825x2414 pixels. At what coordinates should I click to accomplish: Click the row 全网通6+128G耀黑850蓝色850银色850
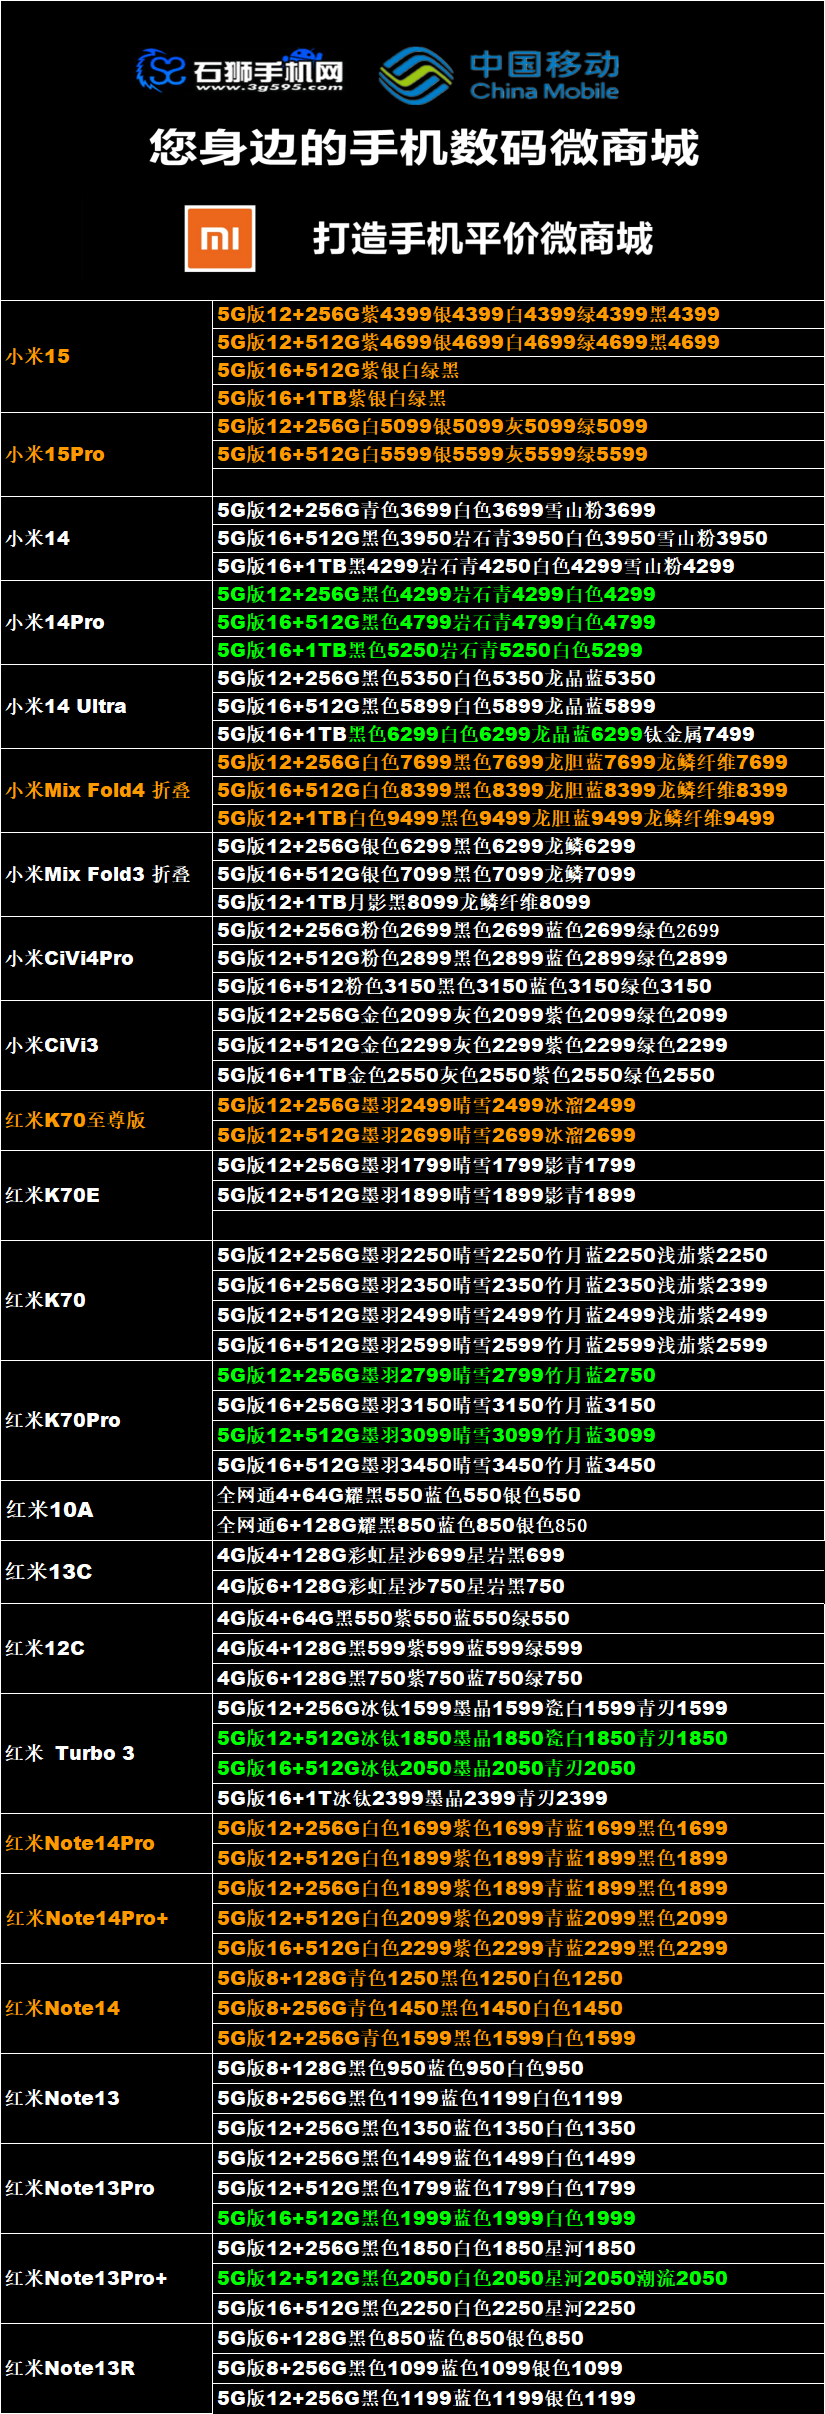[518, 1525]
